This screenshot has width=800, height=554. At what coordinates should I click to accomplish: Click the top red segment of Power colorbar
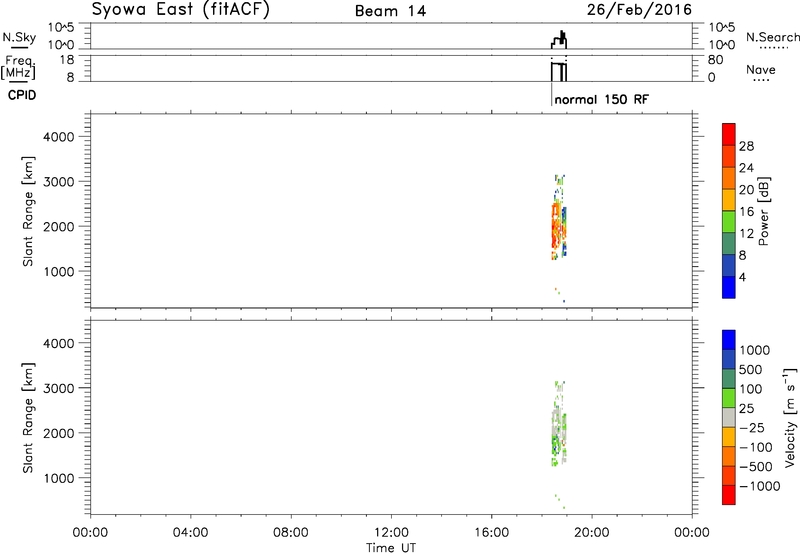[x=729, y=134]
